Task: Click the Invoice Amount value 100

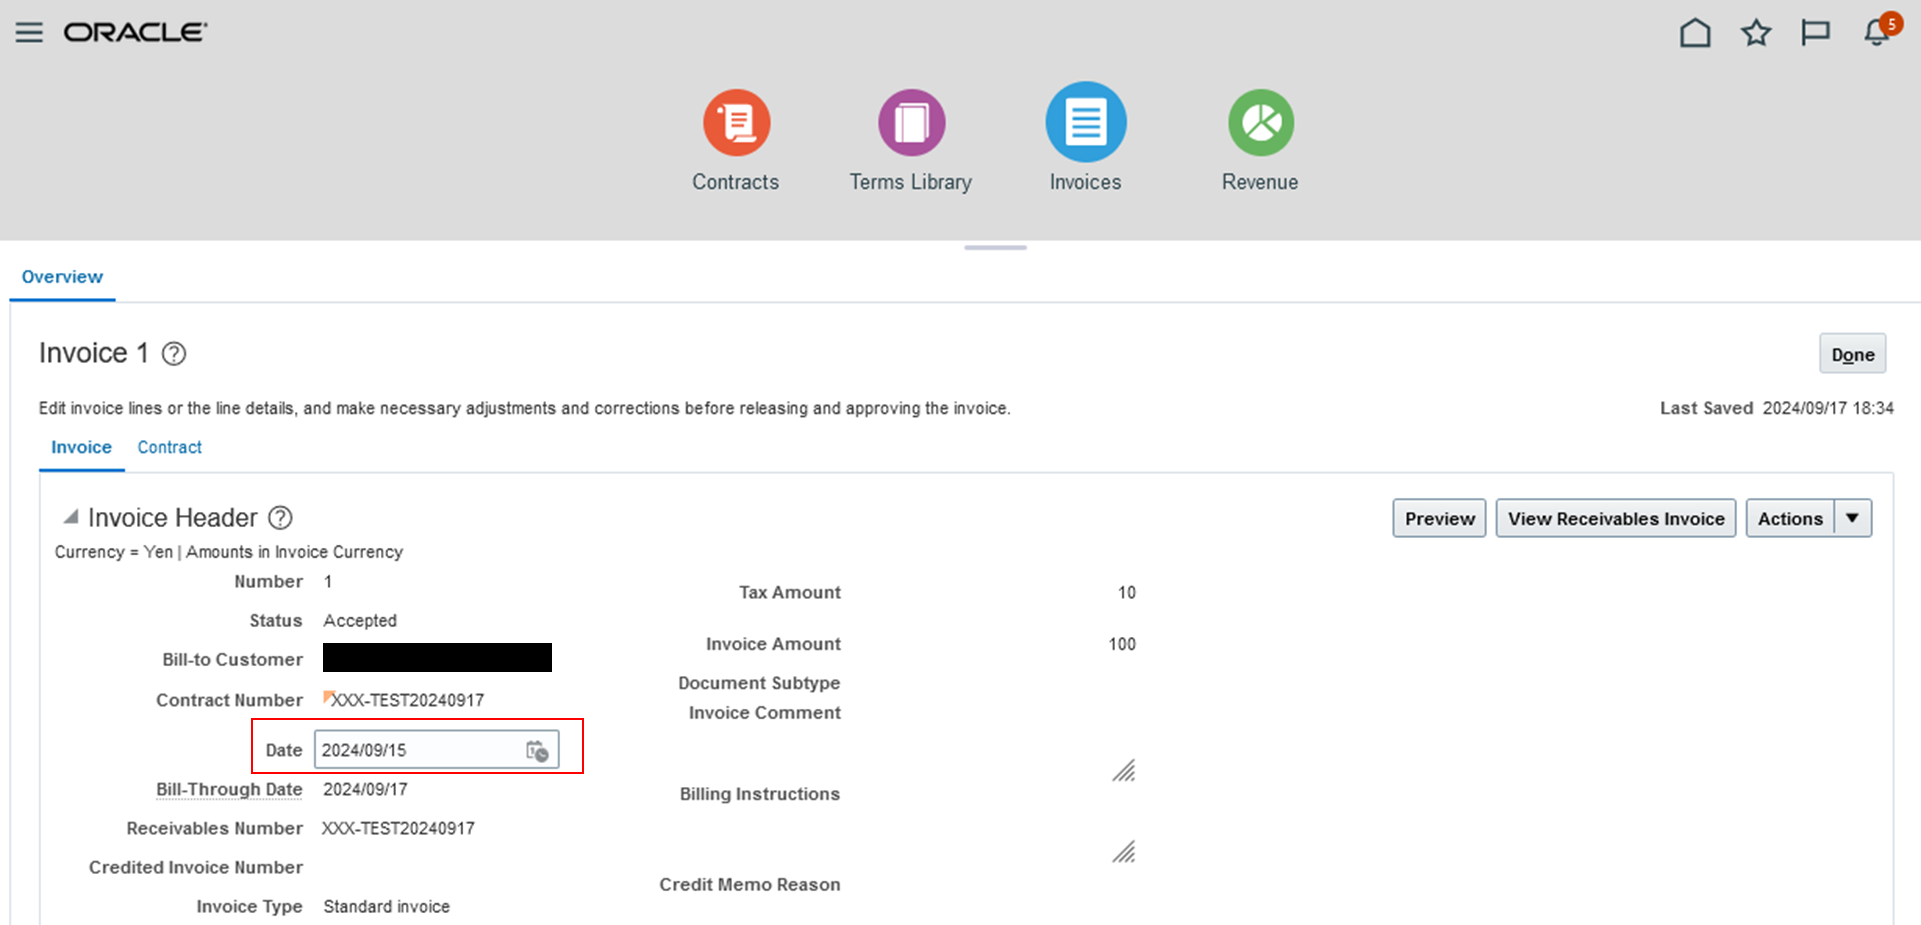Action: point(1122,644)
